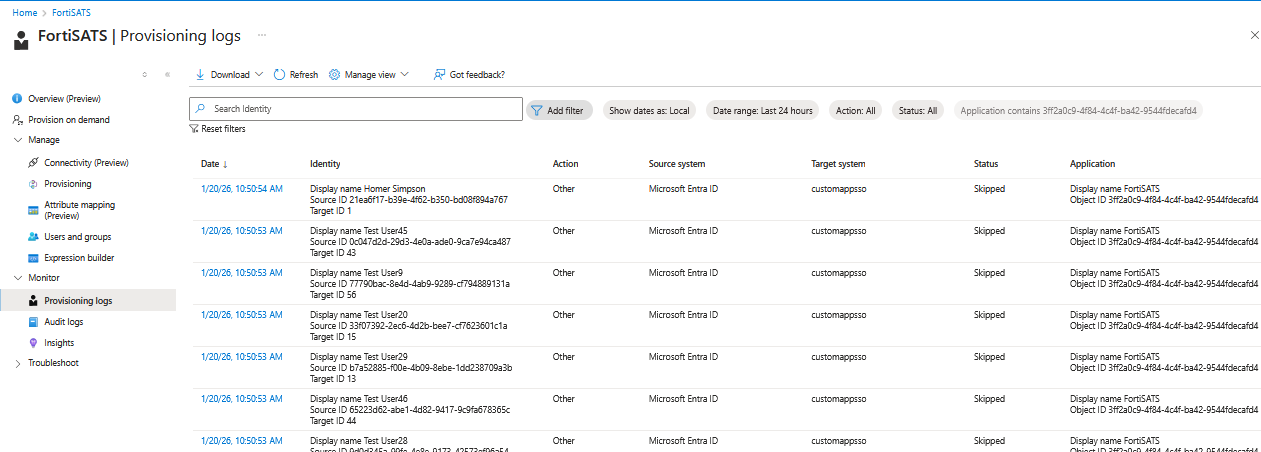
Task: Click the search magnifier icon
Action: pyautogui.click(x=201, y=109)
